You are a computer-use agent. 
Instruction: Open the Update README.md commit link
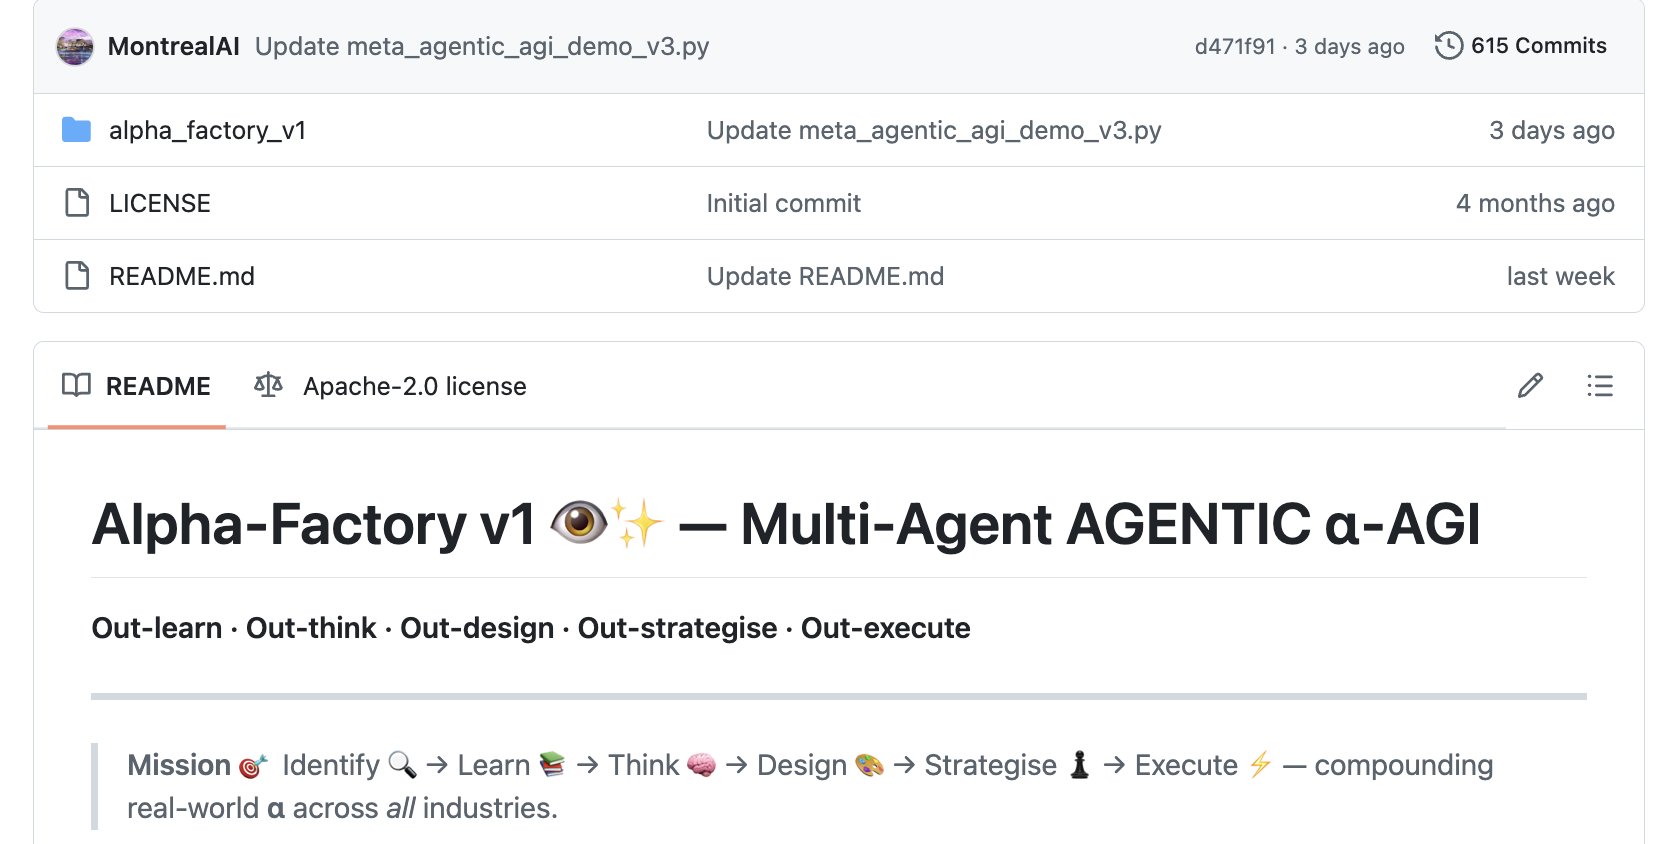tap(825, 277)
